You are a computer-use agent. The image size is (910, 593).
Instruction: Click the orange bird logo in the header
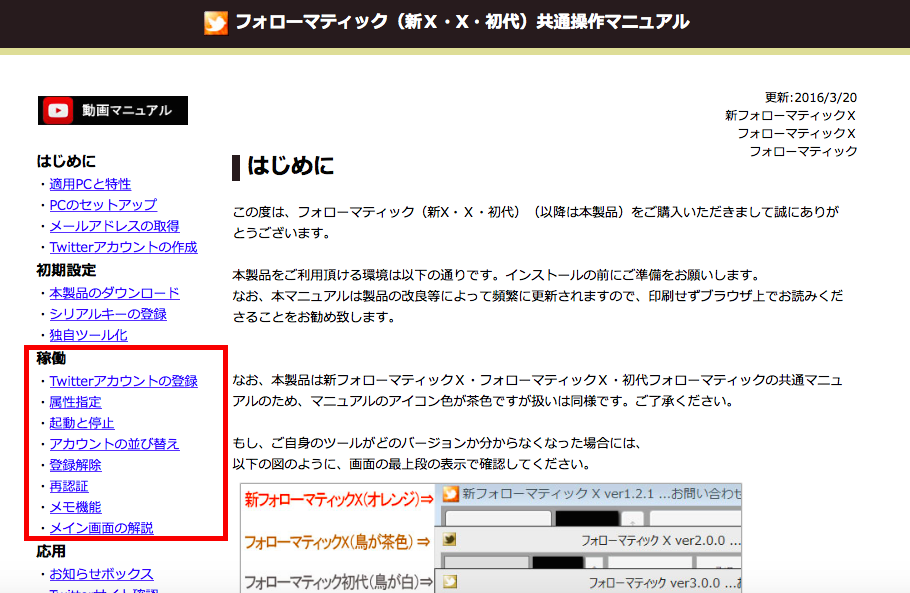tap(216, 23)
